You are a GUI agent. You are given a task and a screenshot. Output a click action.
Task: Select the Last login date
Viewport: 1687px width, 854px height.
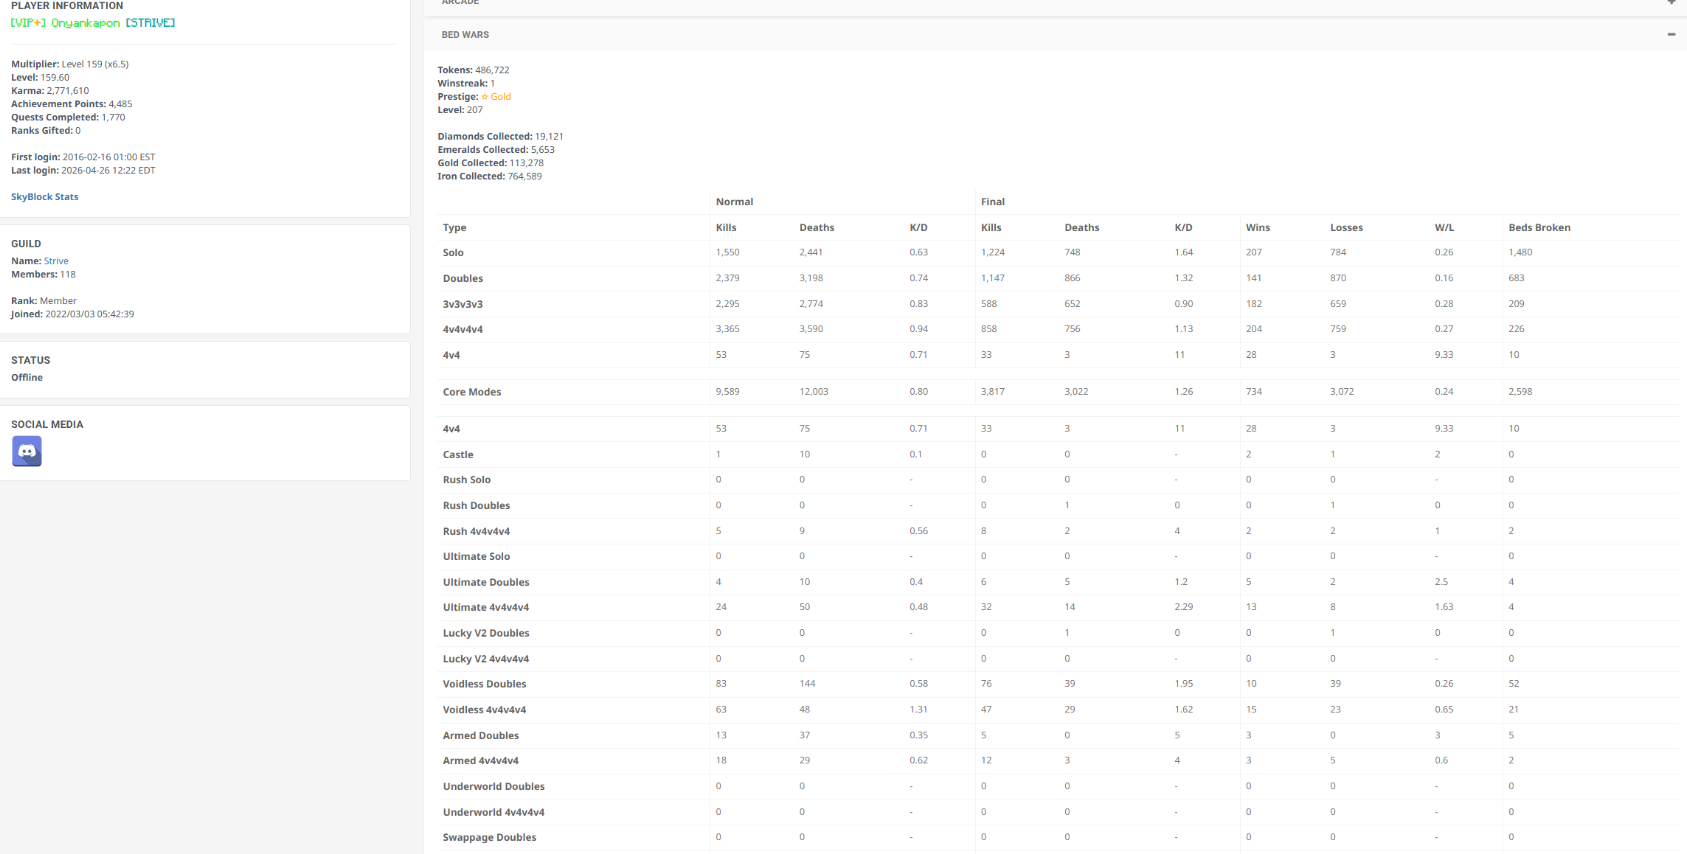tap(109, 170)
